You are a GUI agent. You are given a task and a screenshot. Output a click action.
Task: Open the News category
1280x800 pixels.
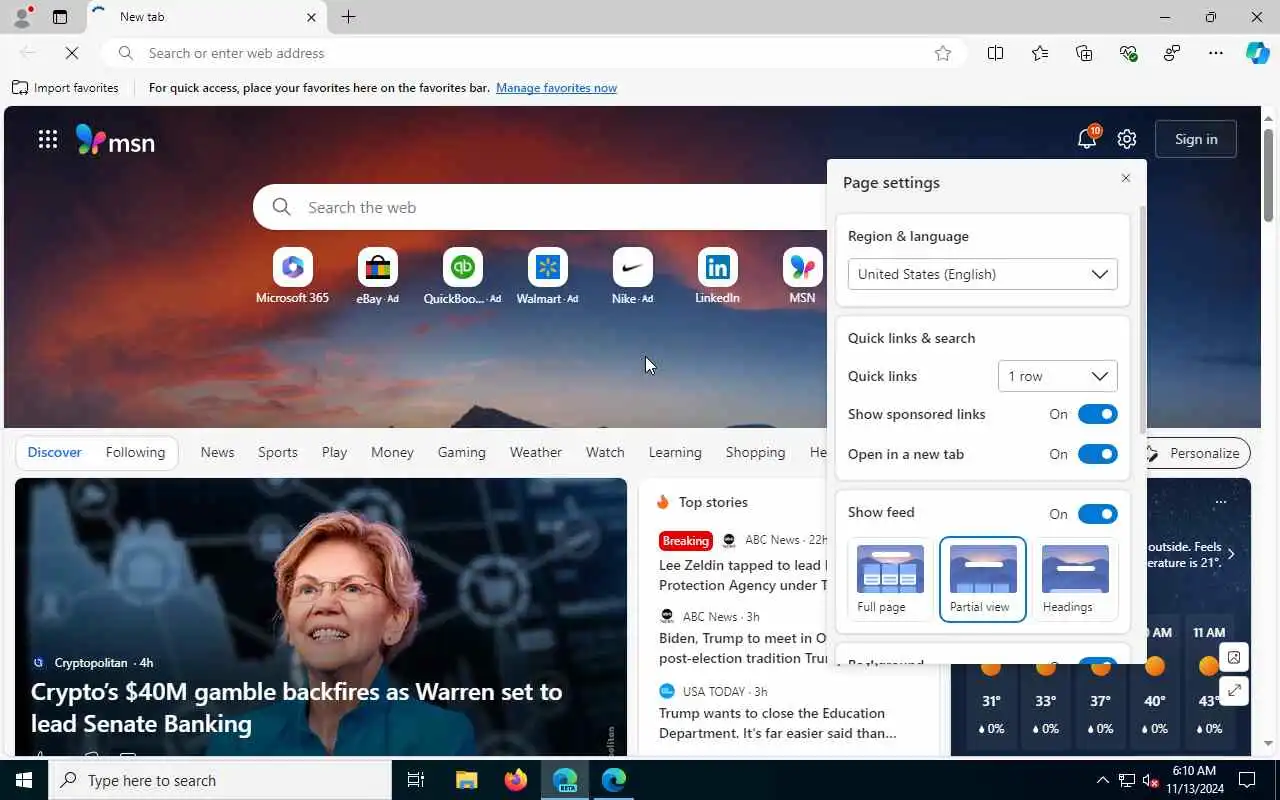[x=217, y=452]
